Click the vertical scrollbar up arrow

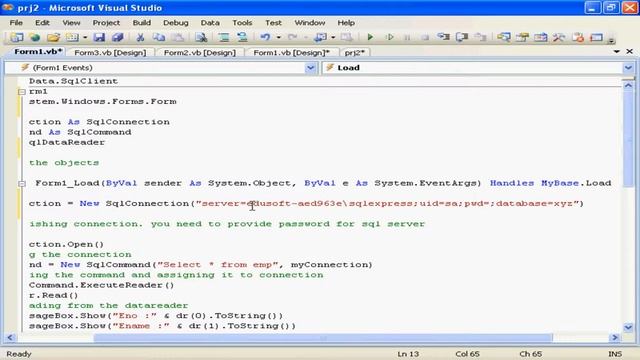point(628,85)
